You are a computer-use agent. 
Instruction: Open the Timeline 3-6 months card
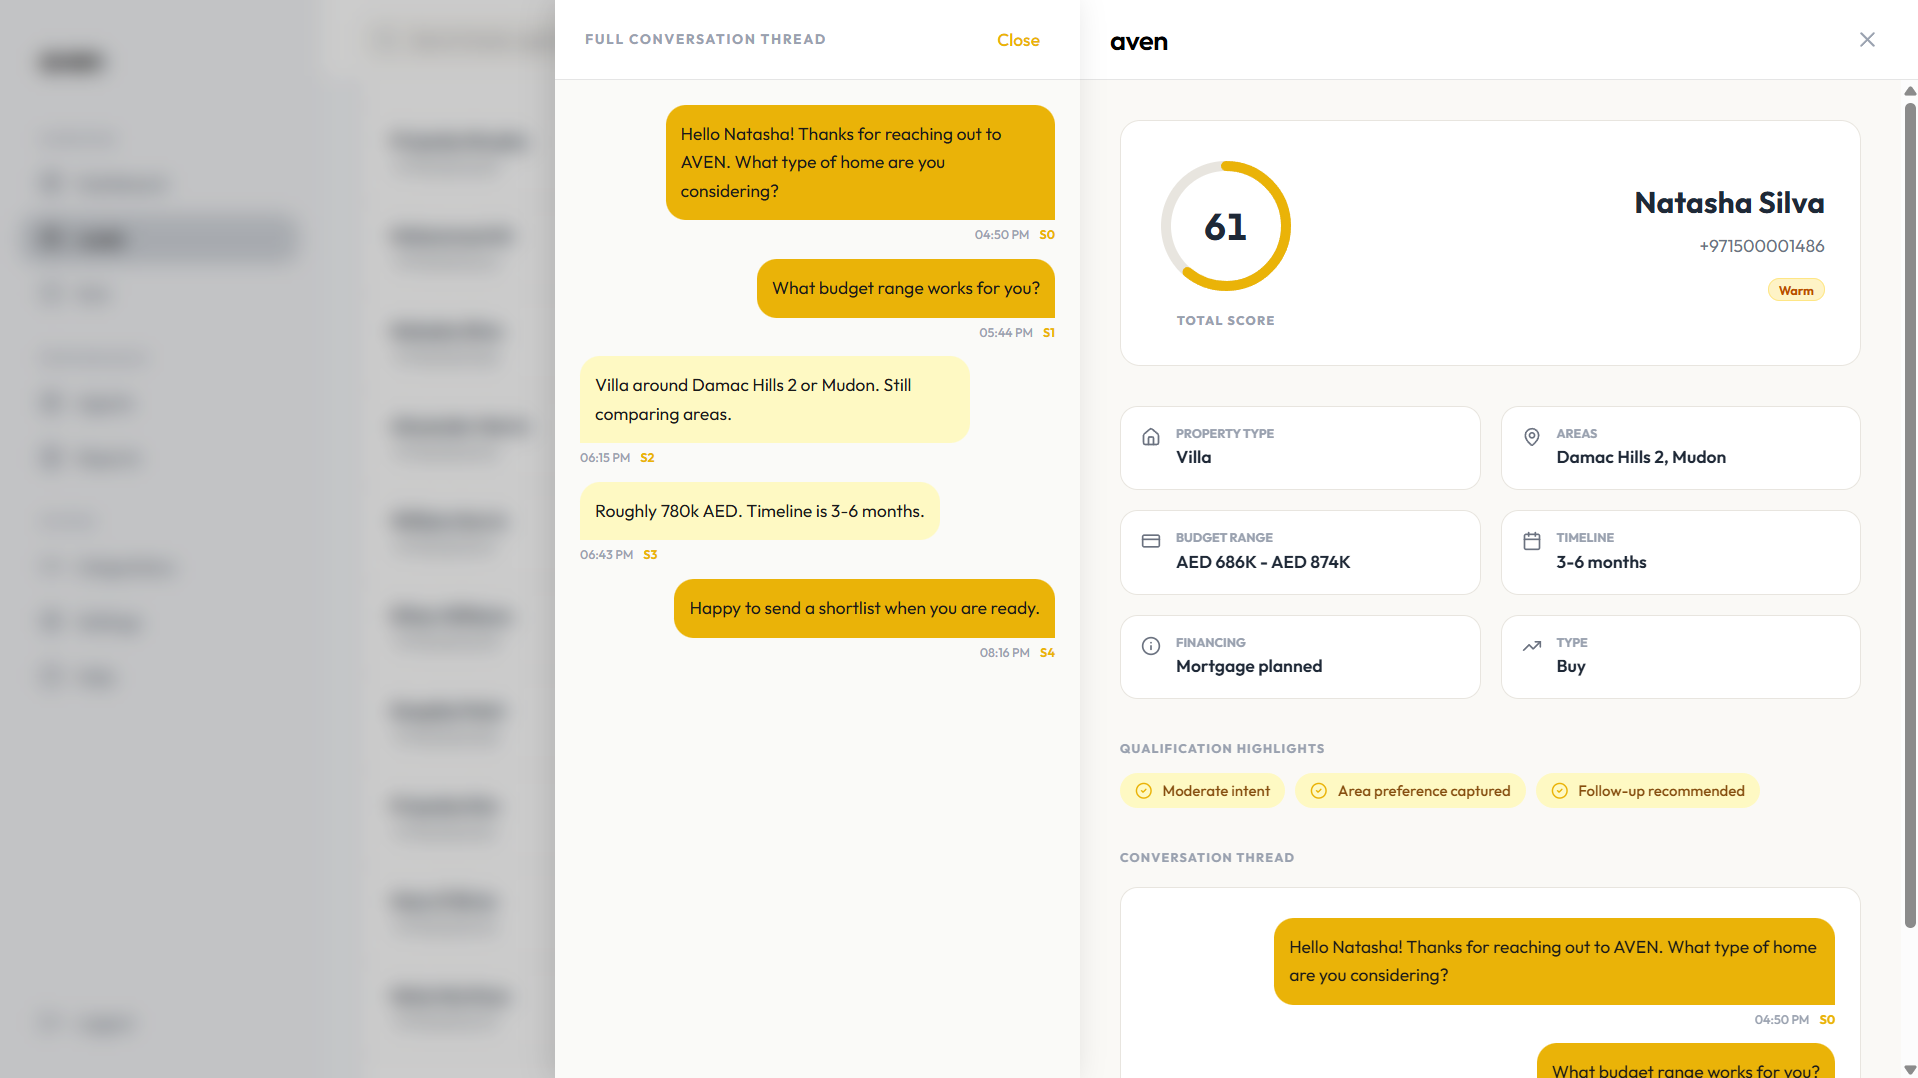click(1680, 552)
